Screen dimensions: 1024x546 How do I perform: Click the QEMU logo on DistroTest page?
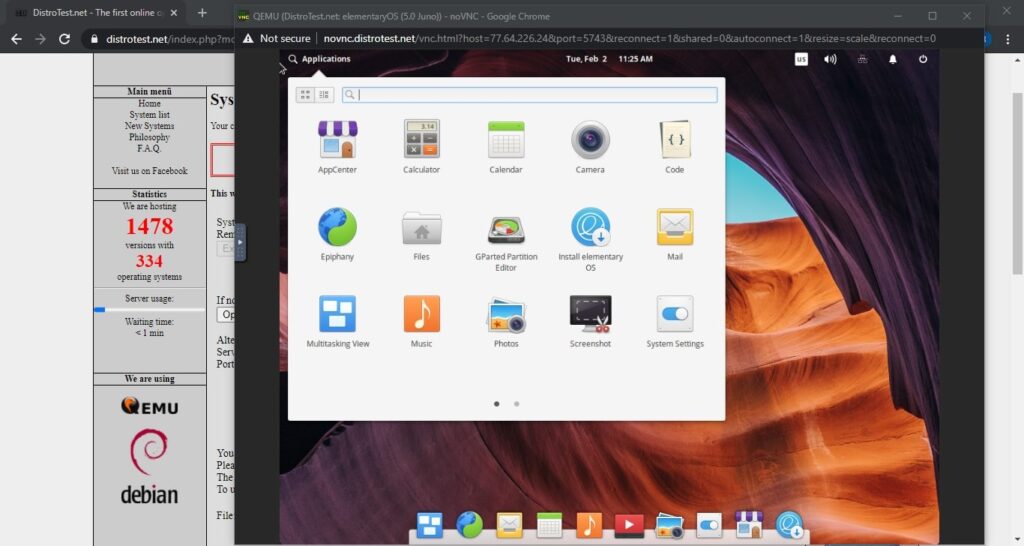pos(150,406)
